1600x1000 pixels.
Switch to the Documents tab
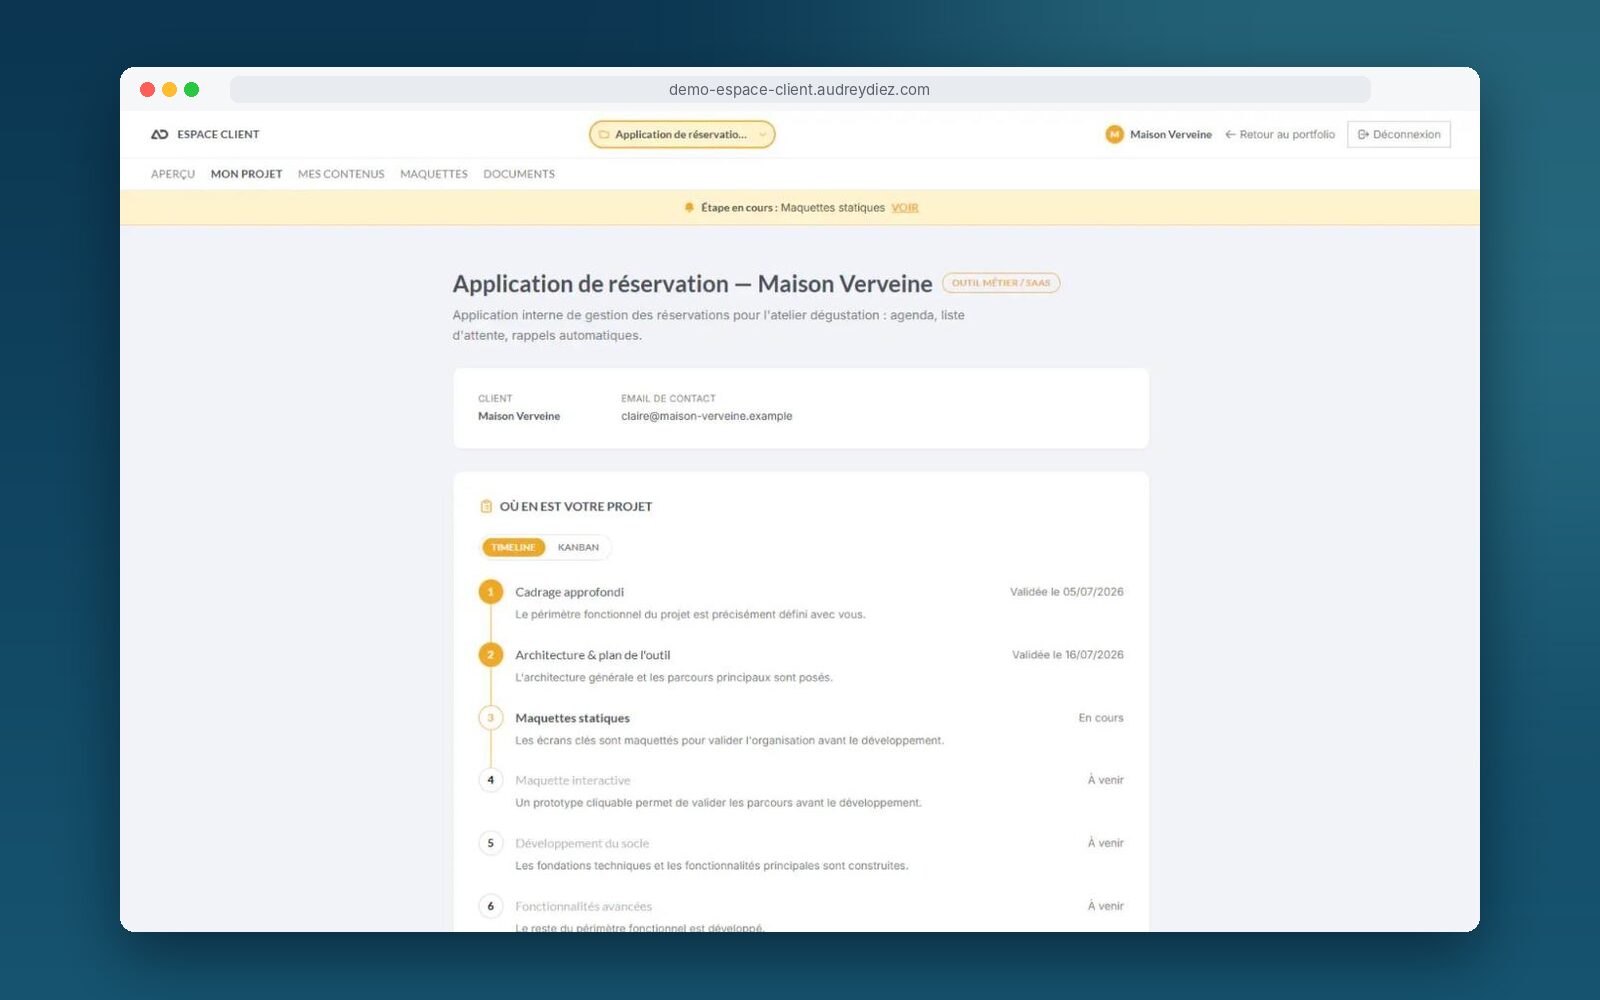(519, 174)
